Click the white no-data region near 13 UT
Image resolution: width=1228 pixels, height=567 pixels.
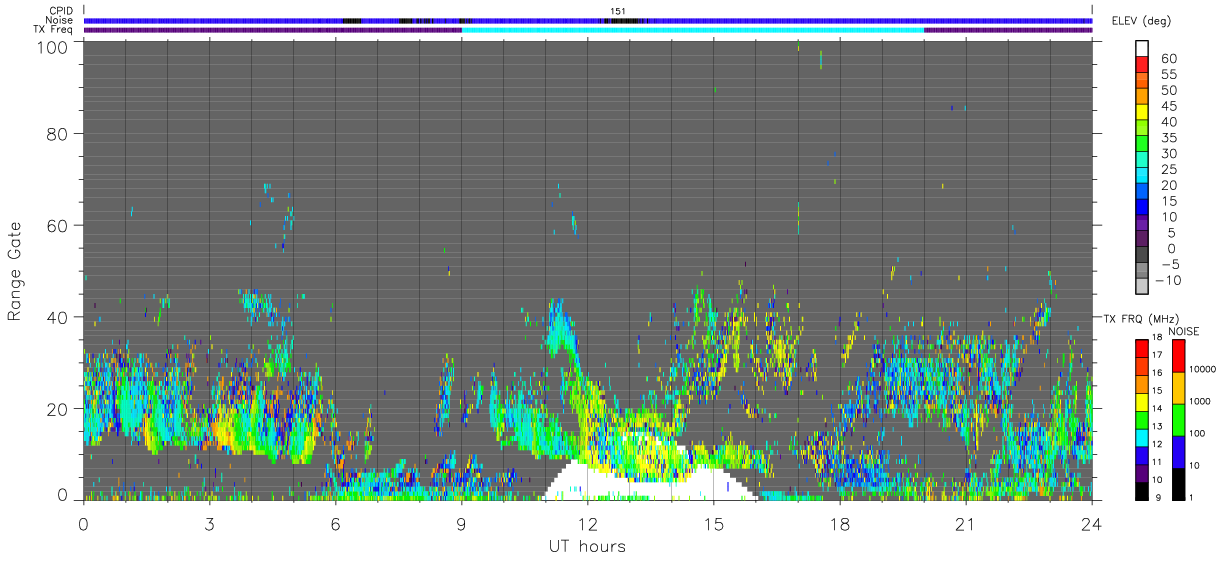[650, 487]
